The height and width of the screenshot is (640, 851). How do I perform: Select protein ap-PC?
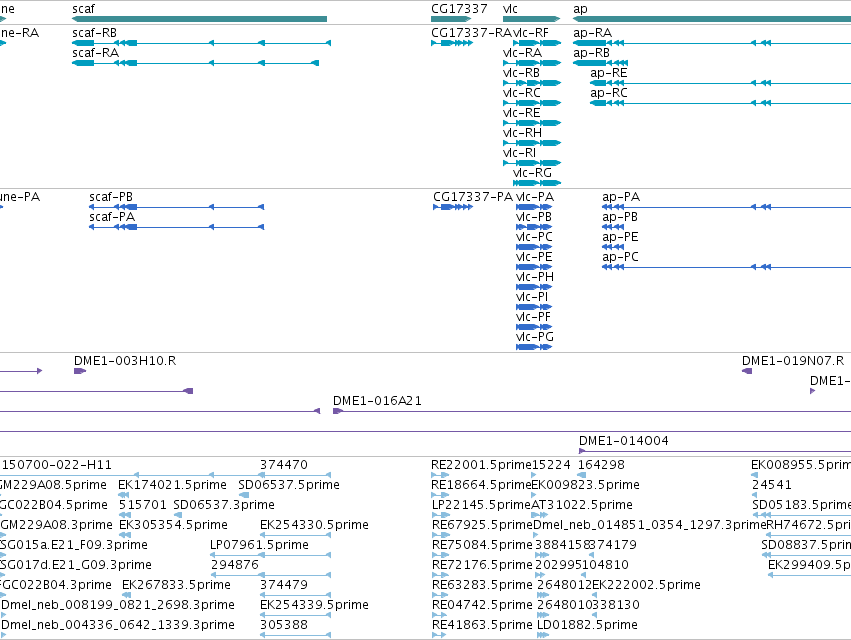click(620, 257)
